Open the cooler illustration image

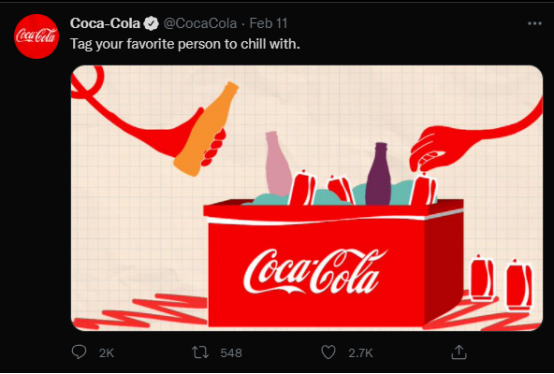coord(307,198)
